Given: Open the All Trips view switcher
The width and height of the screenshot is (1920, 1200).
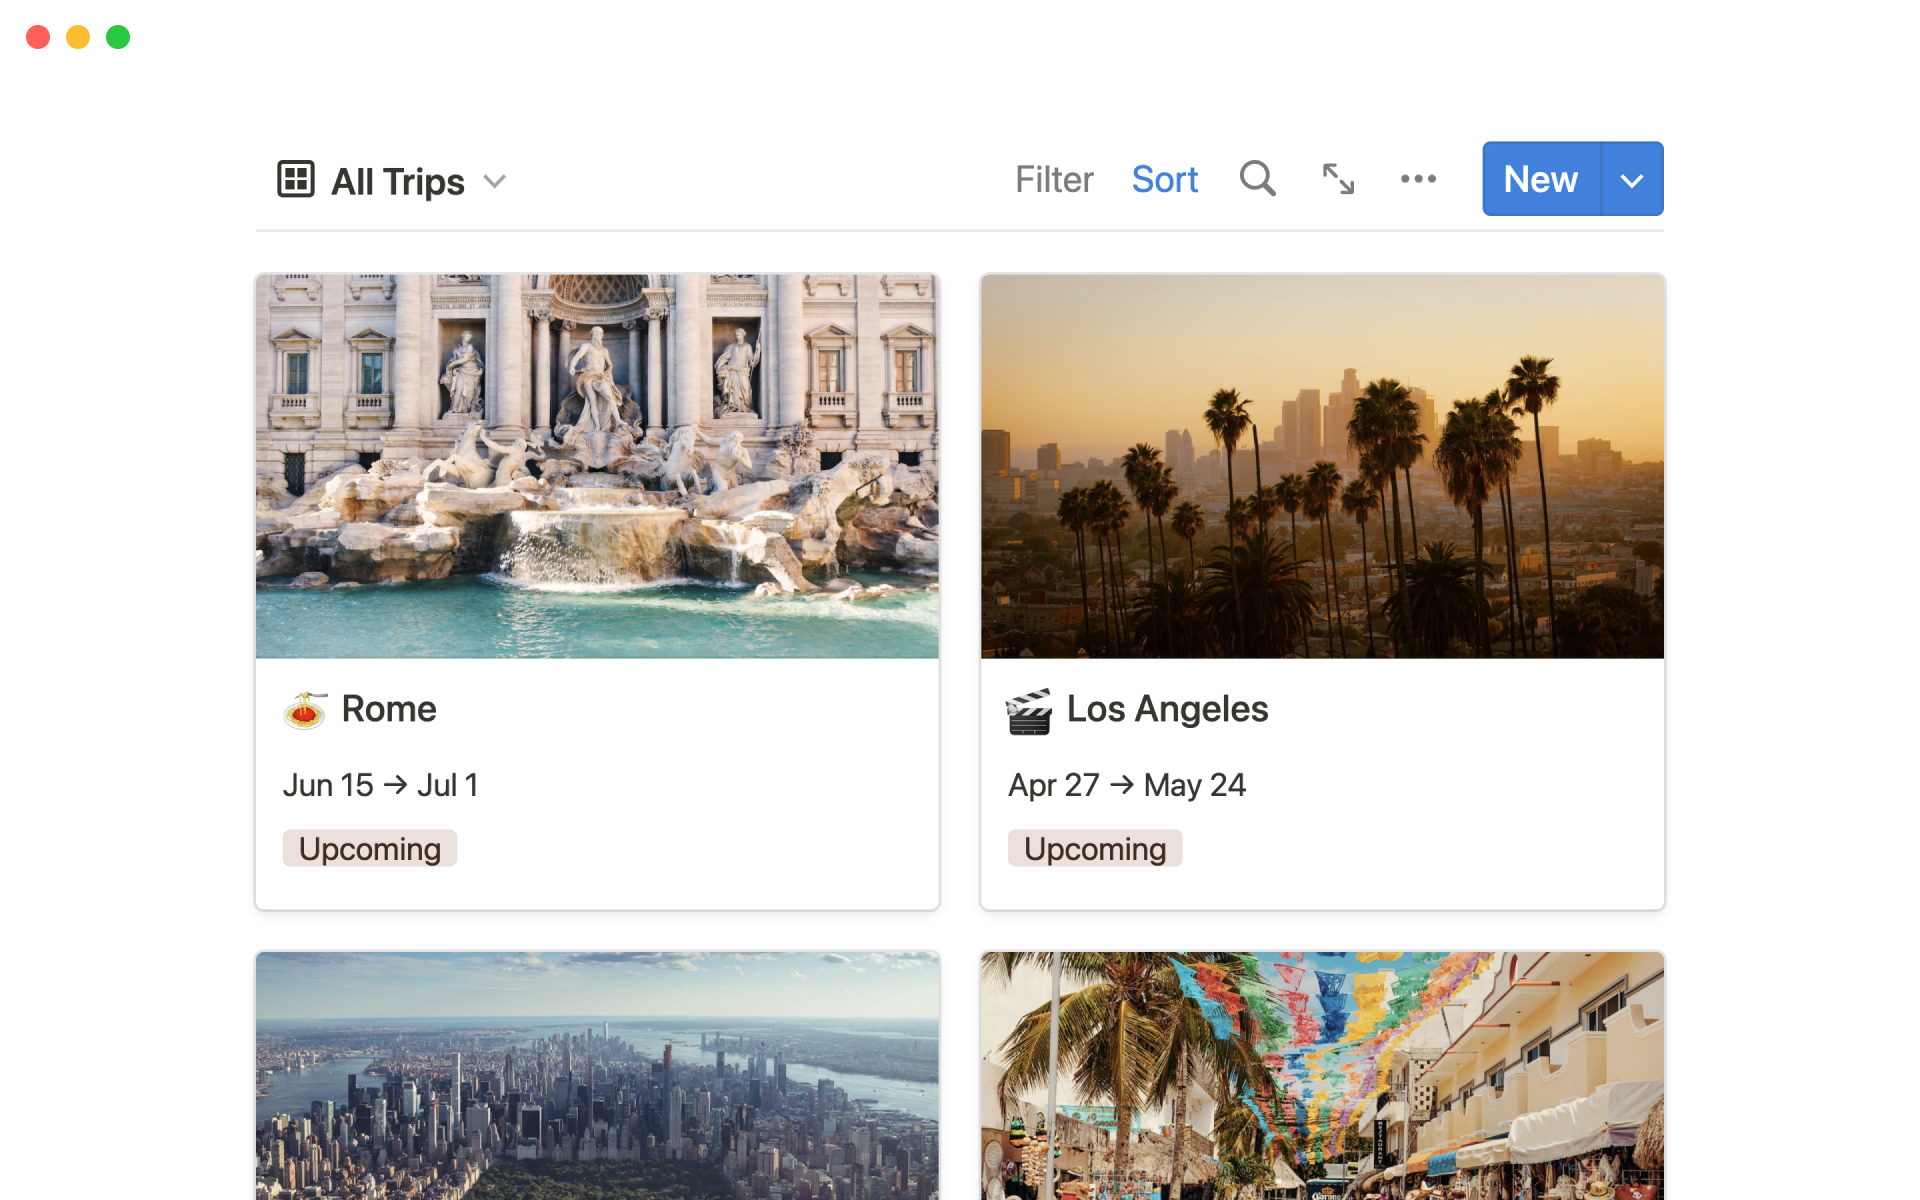Looking at the screenshot, I should [397, 181].
